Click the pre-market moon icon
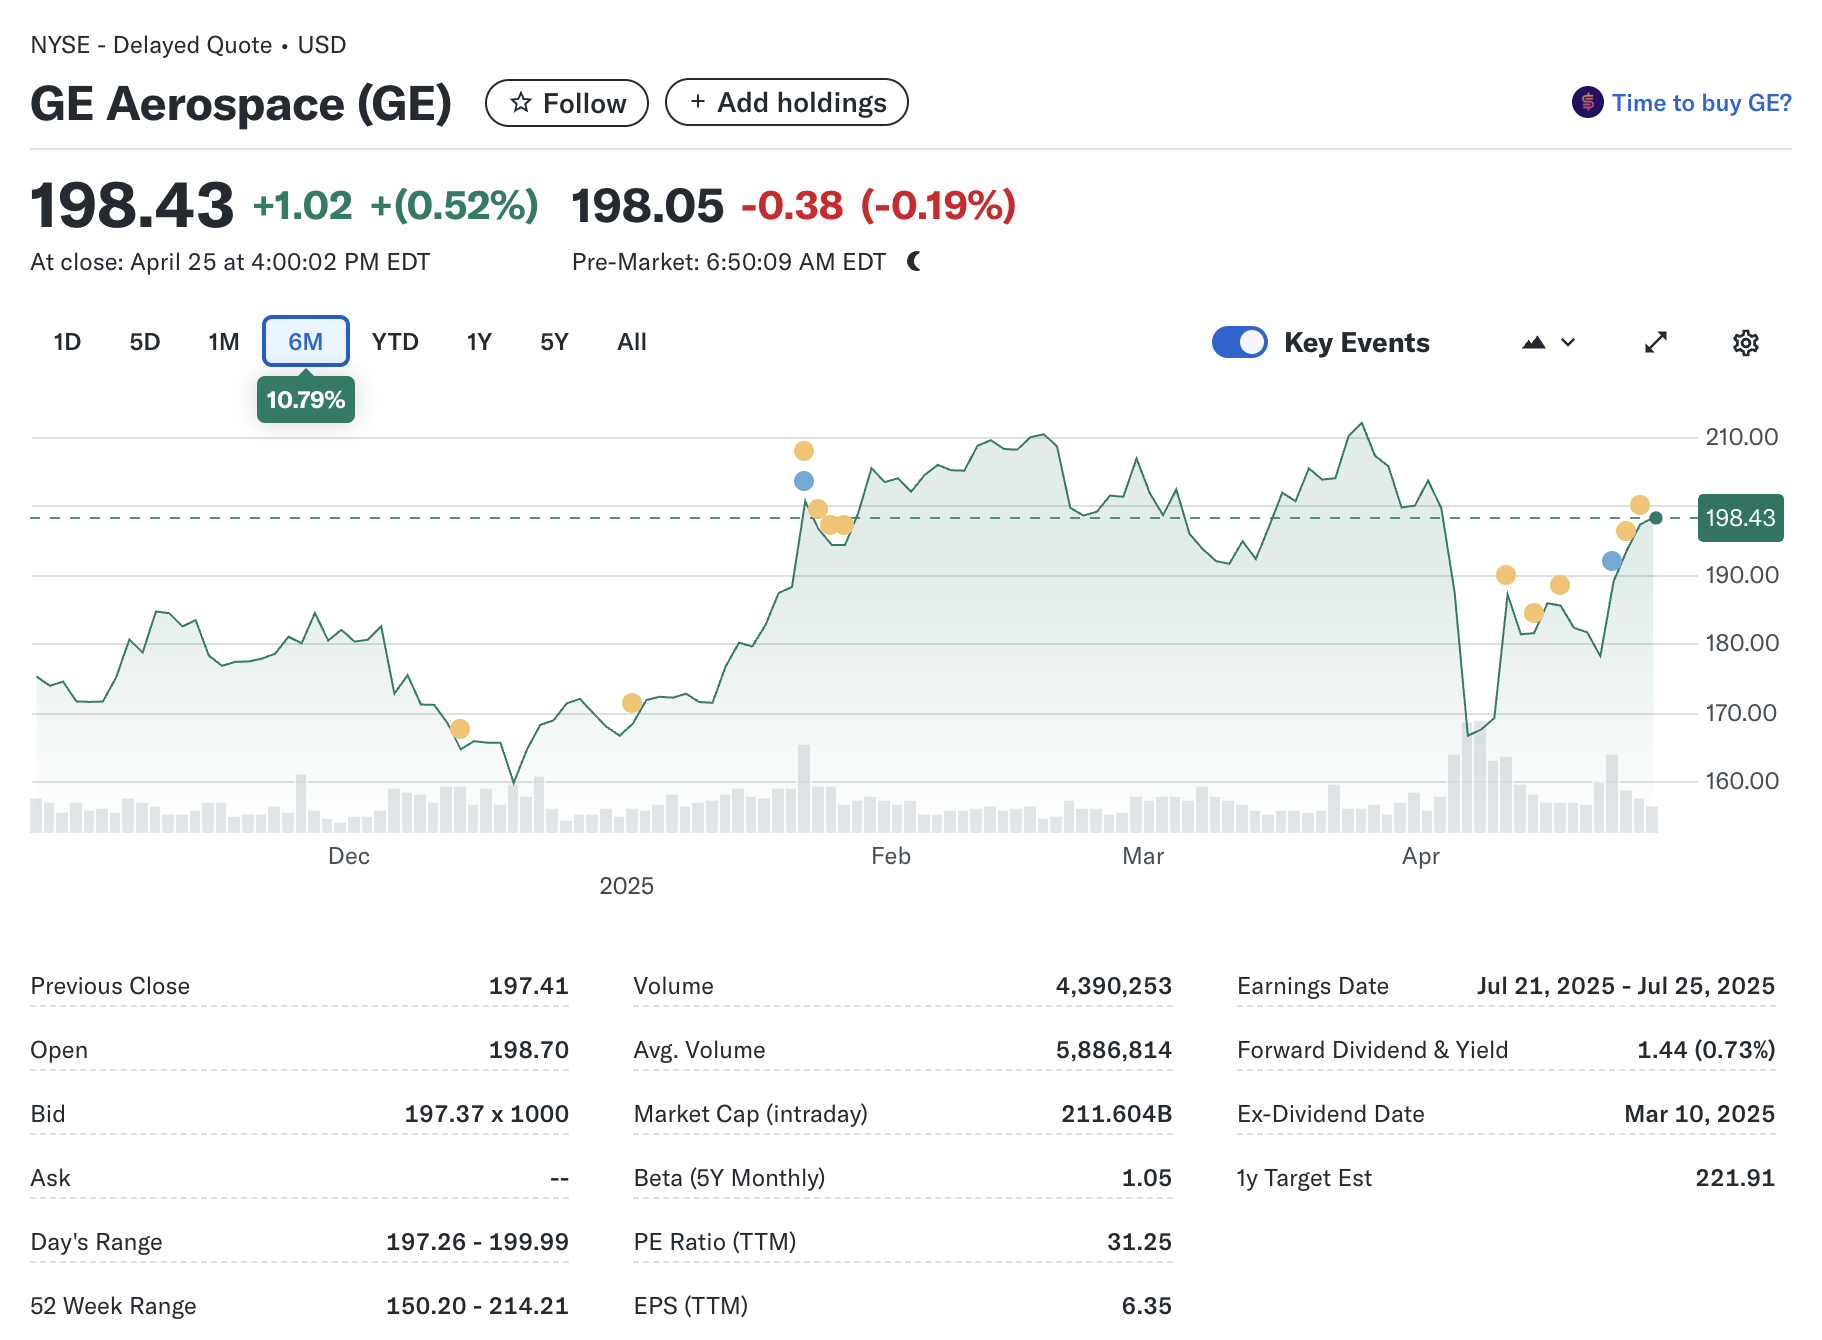Image resolution: width=1822 pixels, height=1340 pixels. 914,262
